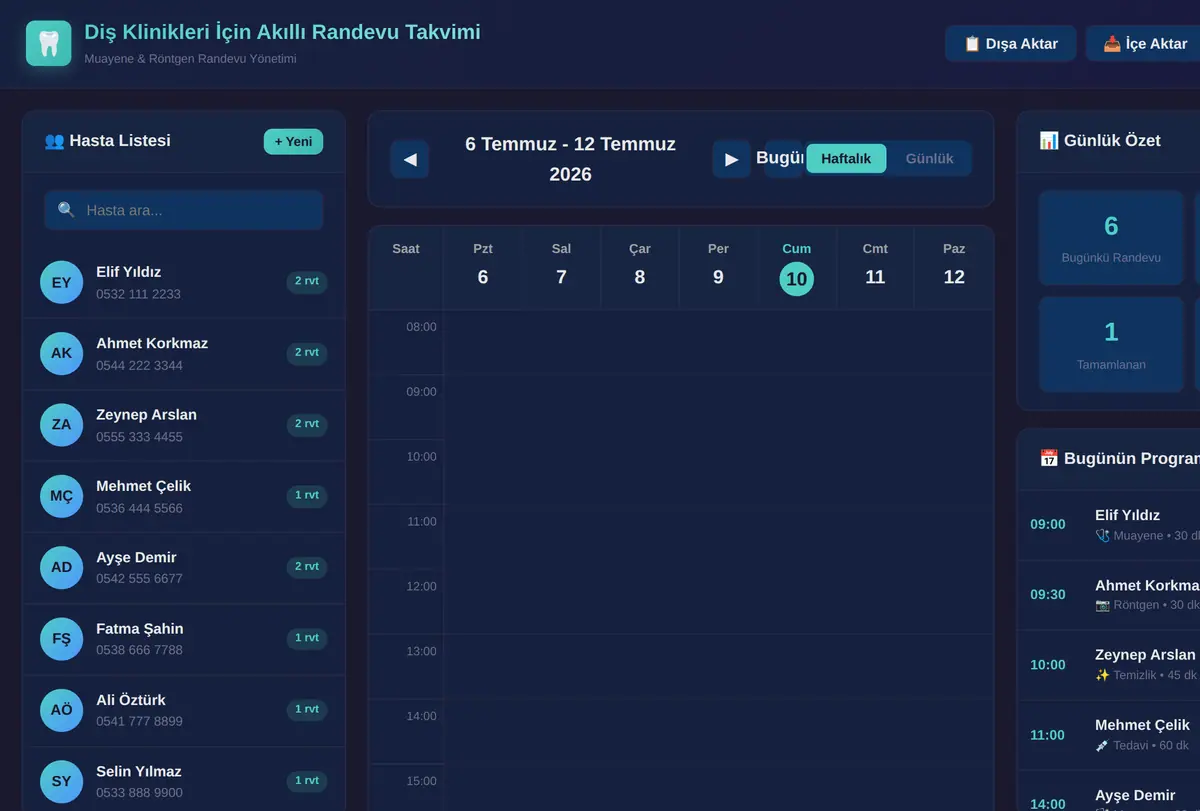
Task: Go to the previous week arrow
Action: 410,159
